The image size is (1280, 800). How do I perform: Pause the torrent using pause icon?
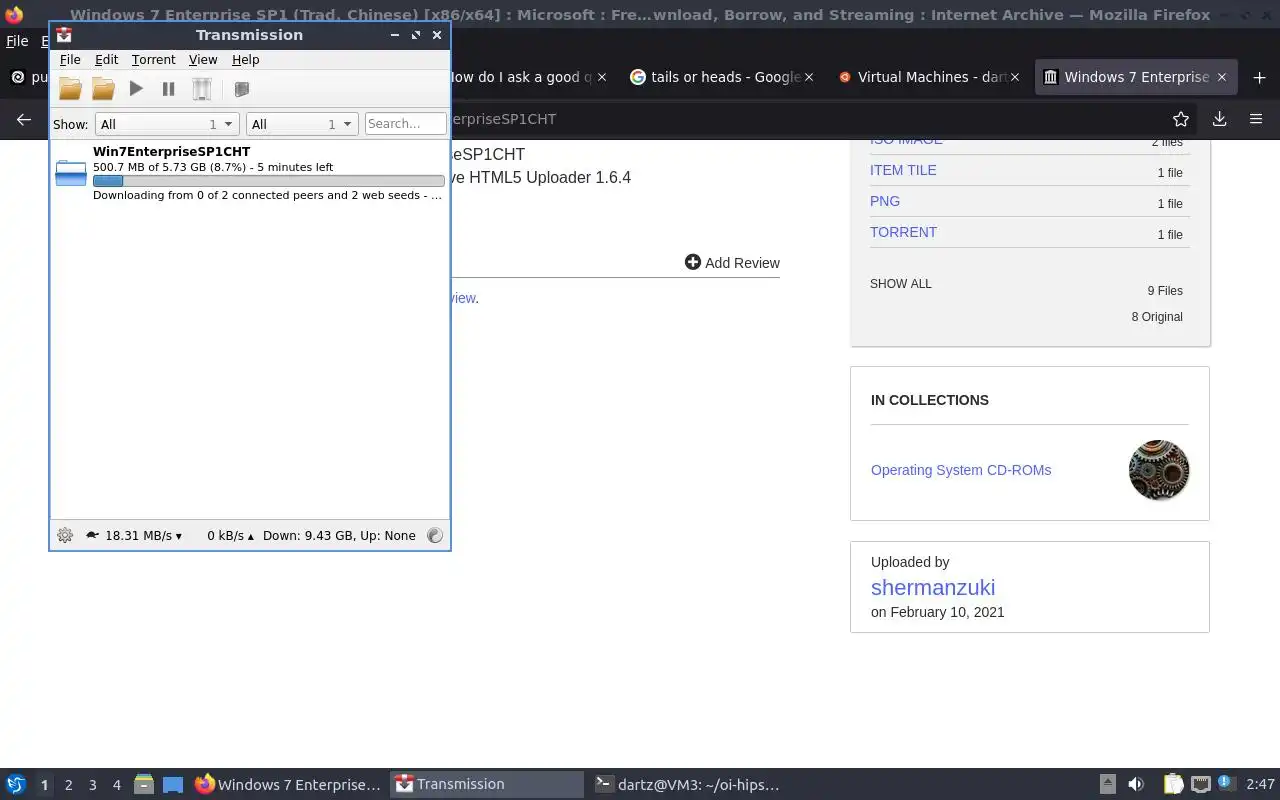coord(168,89)
